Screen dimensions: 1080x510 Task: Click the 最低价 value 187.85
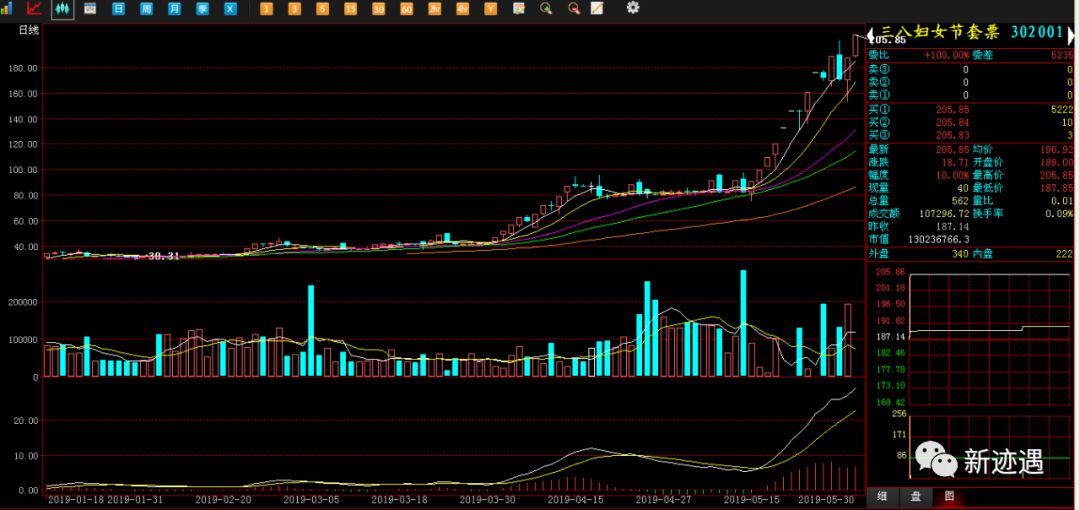pyautogui.click(x=1058, y=187)
